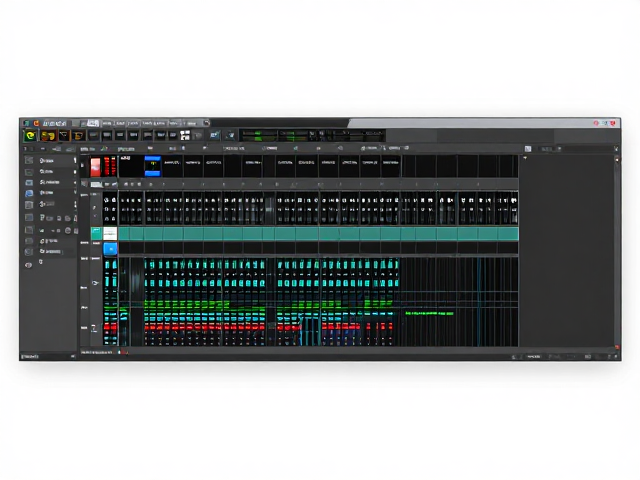Click the orange app icon in the title bar
This screenshot has height=480, width=640.
point(36,123)
